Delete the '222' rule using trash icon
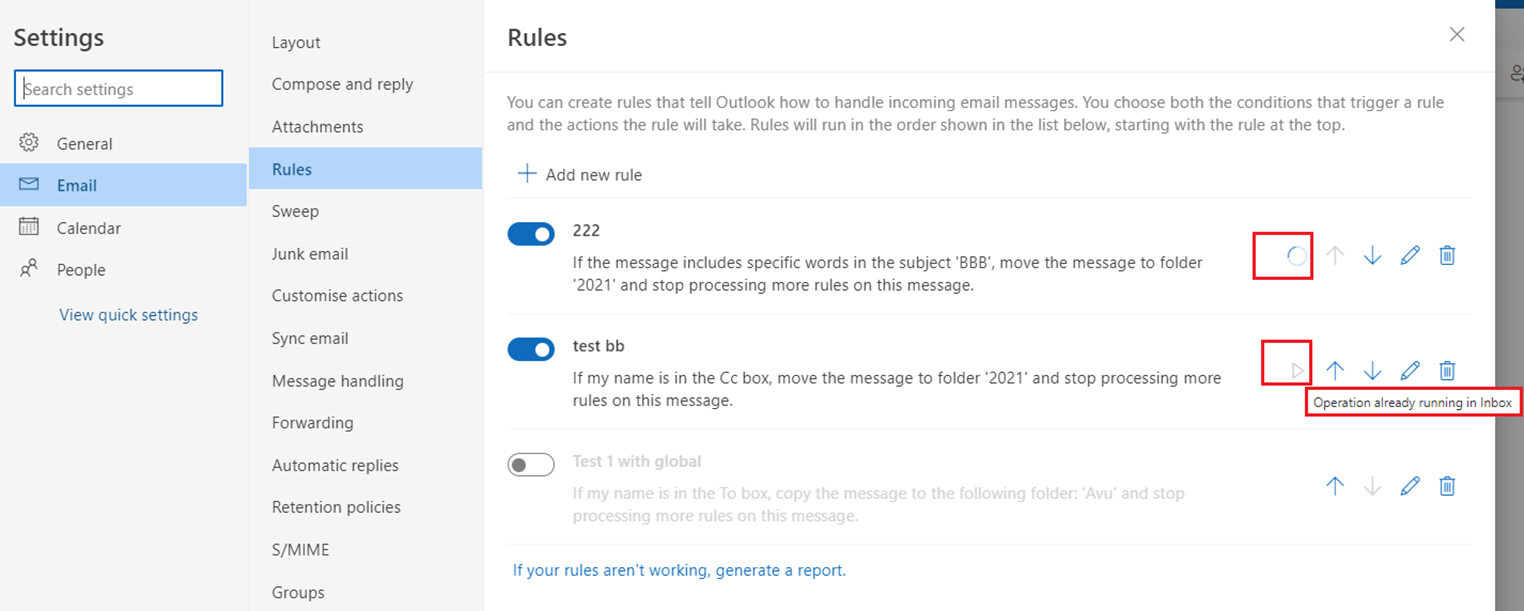This screenshot has height=611, width=1524. point(1447,255)
